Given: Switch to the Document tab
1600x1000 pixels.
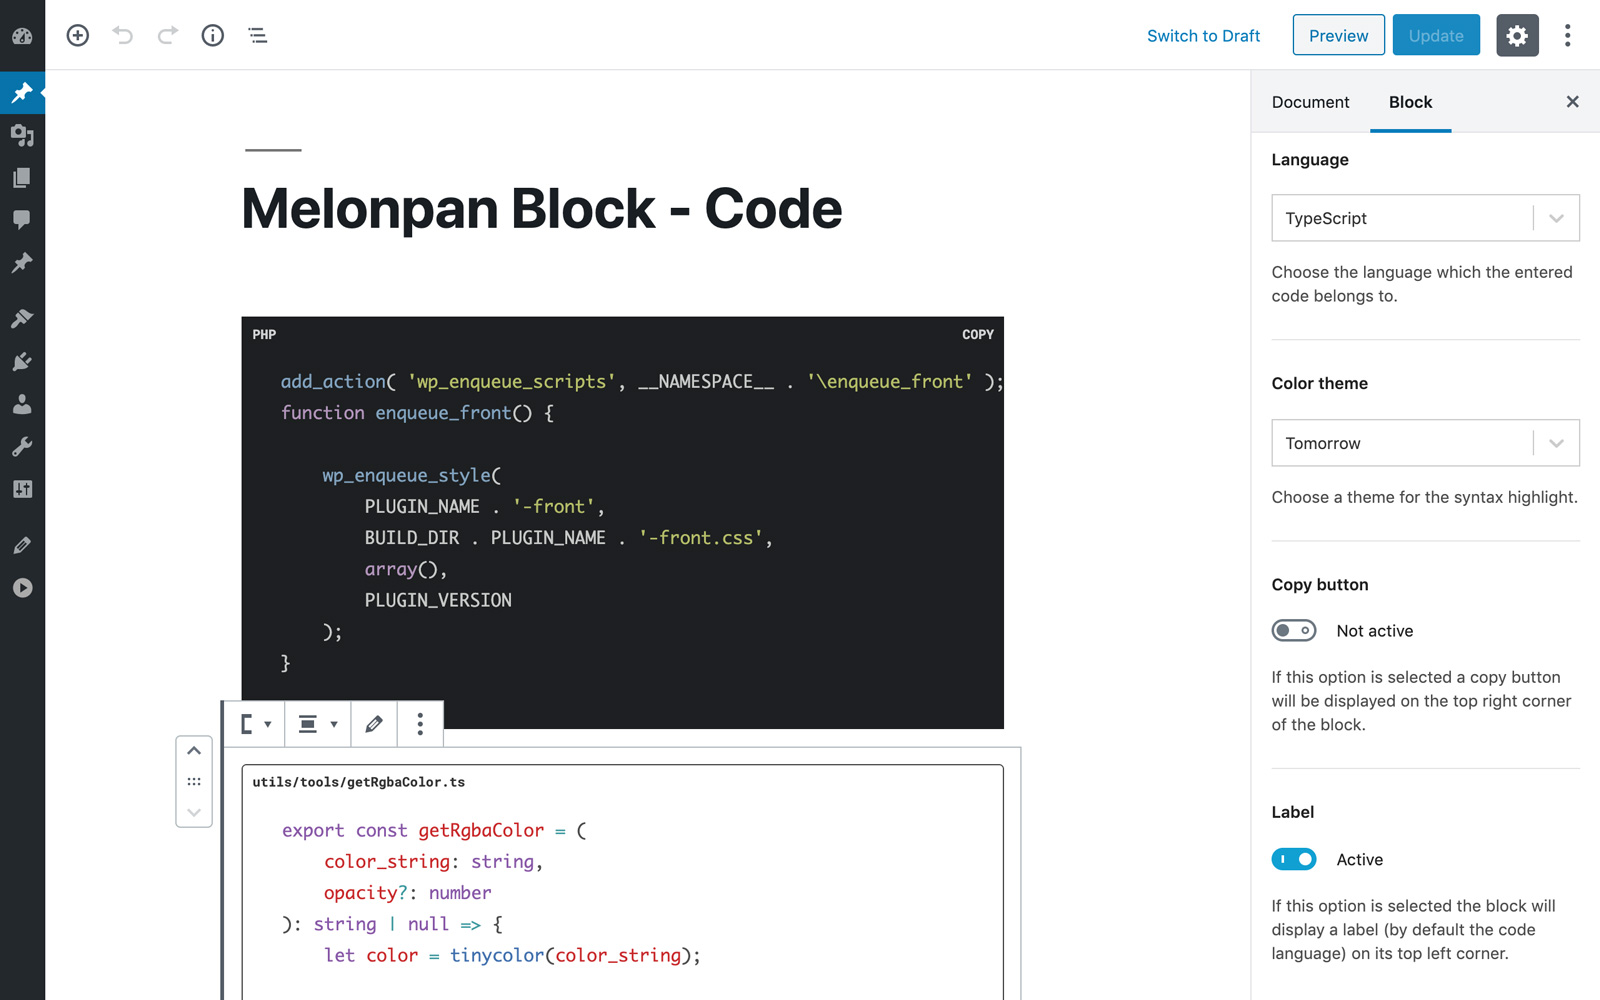Looking at the screenshot, I should (x=1310, y=102).
